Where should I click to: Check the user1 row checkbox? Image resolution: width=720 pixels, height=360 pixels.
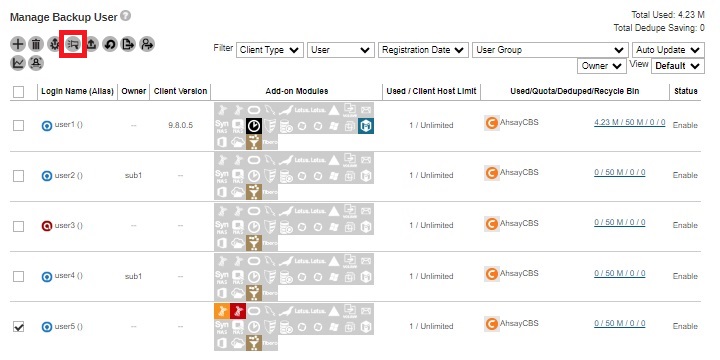pos(18,125)
